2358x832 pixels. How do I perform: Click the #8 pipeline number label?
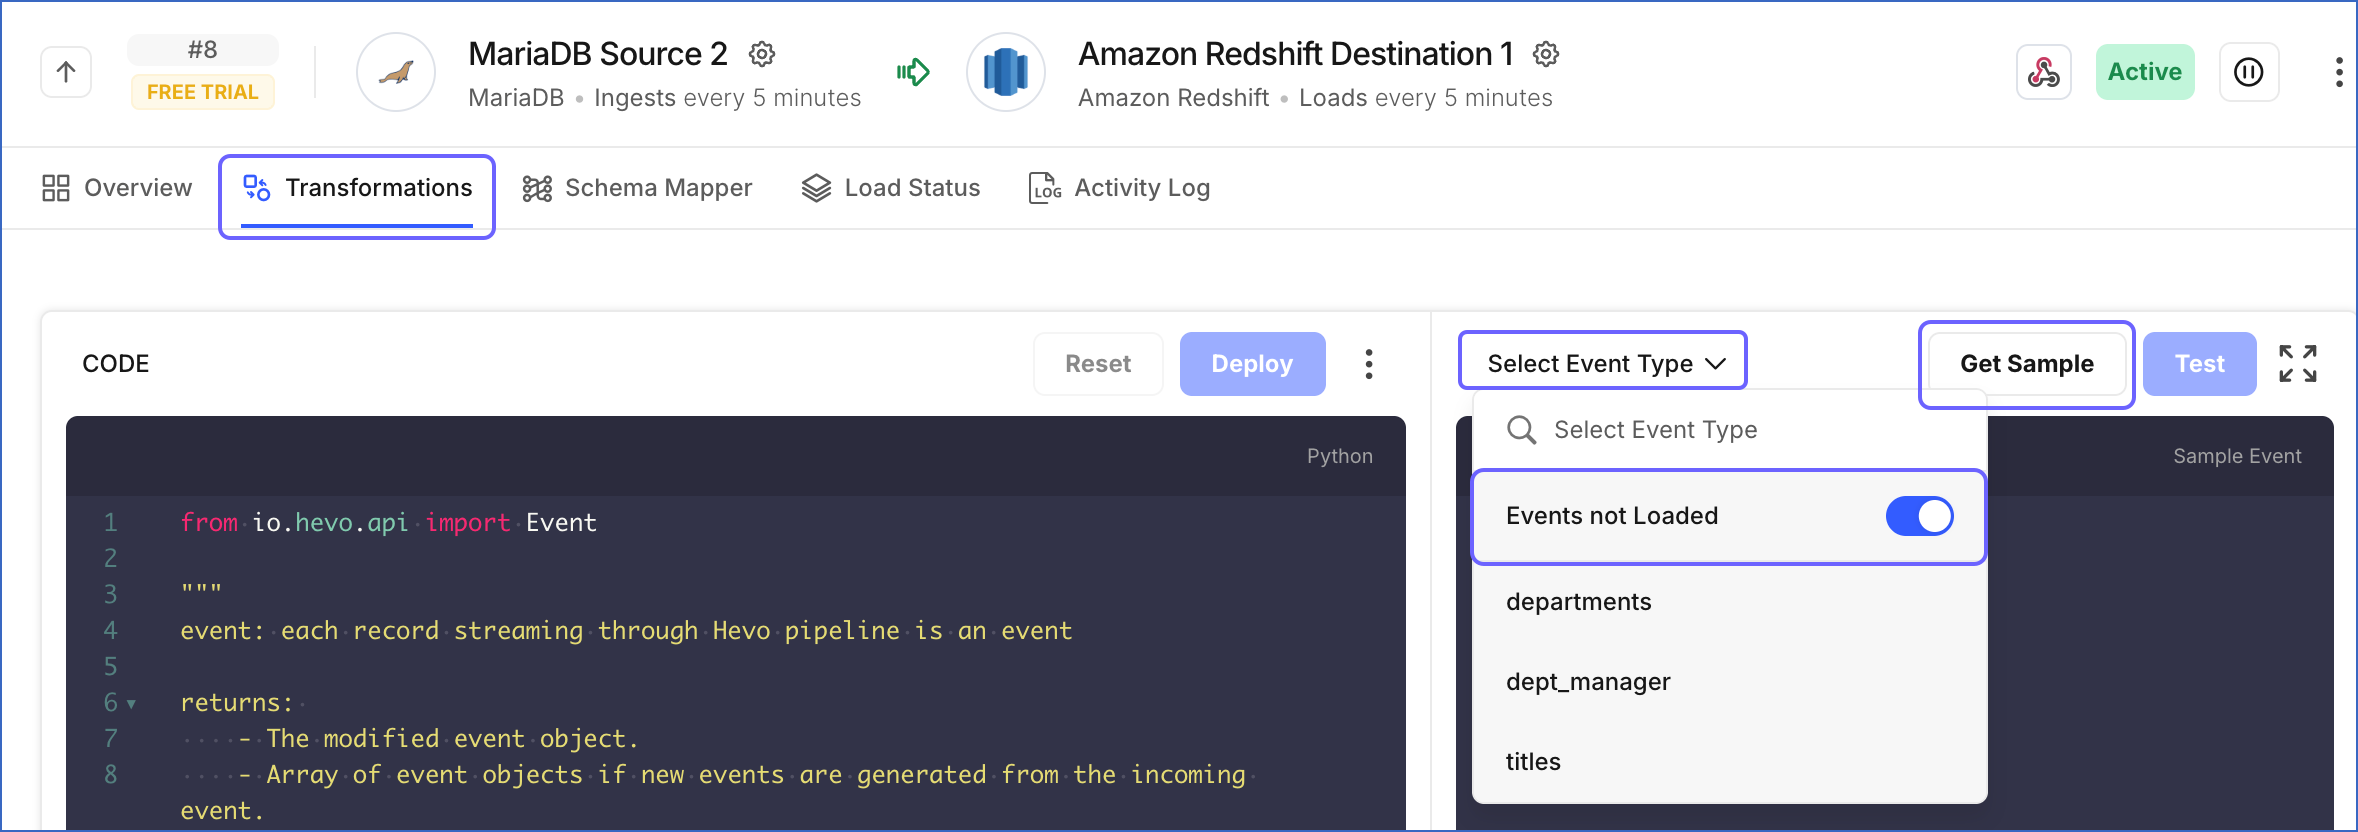click(x=203, y=50)
